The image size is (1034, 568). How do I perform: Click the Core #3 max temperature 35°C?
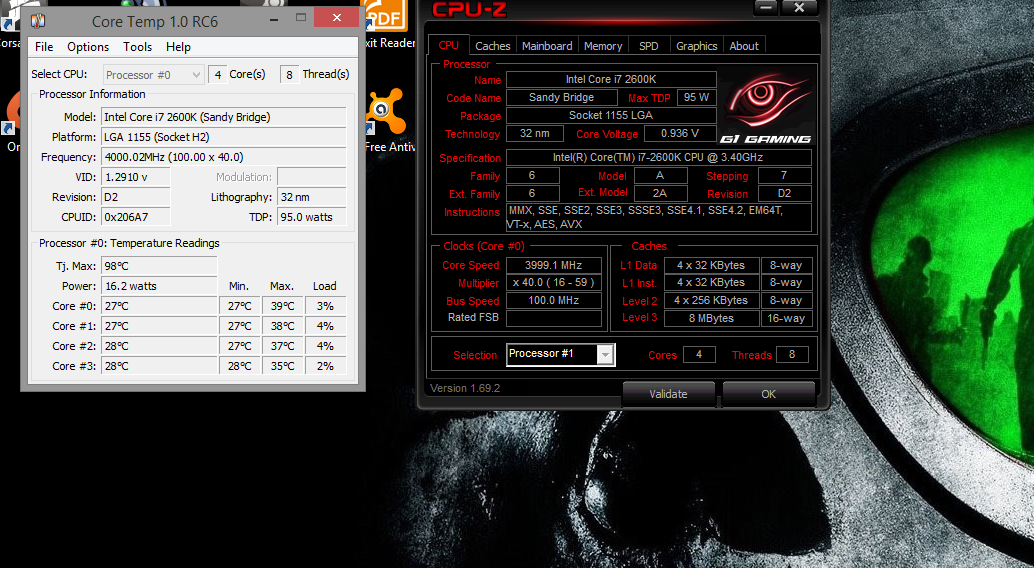[282, 366]
